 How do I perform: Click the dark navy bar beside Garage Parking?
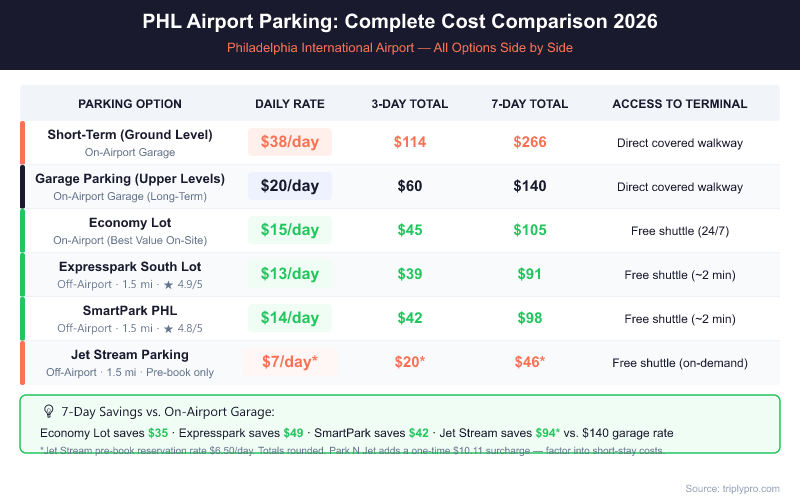point(22,186)
